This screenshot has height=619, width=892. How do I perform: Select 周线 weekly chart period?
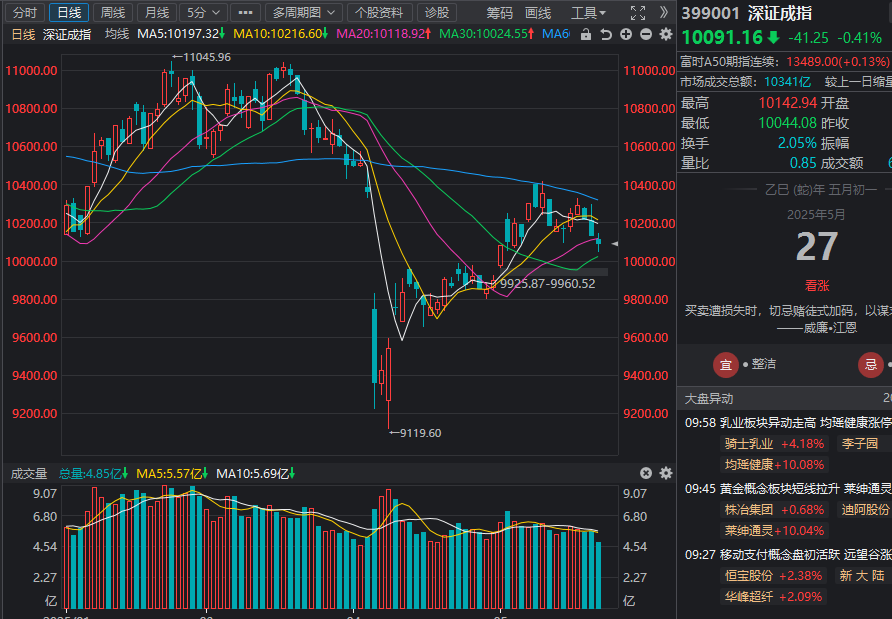(x=113, y=13)
